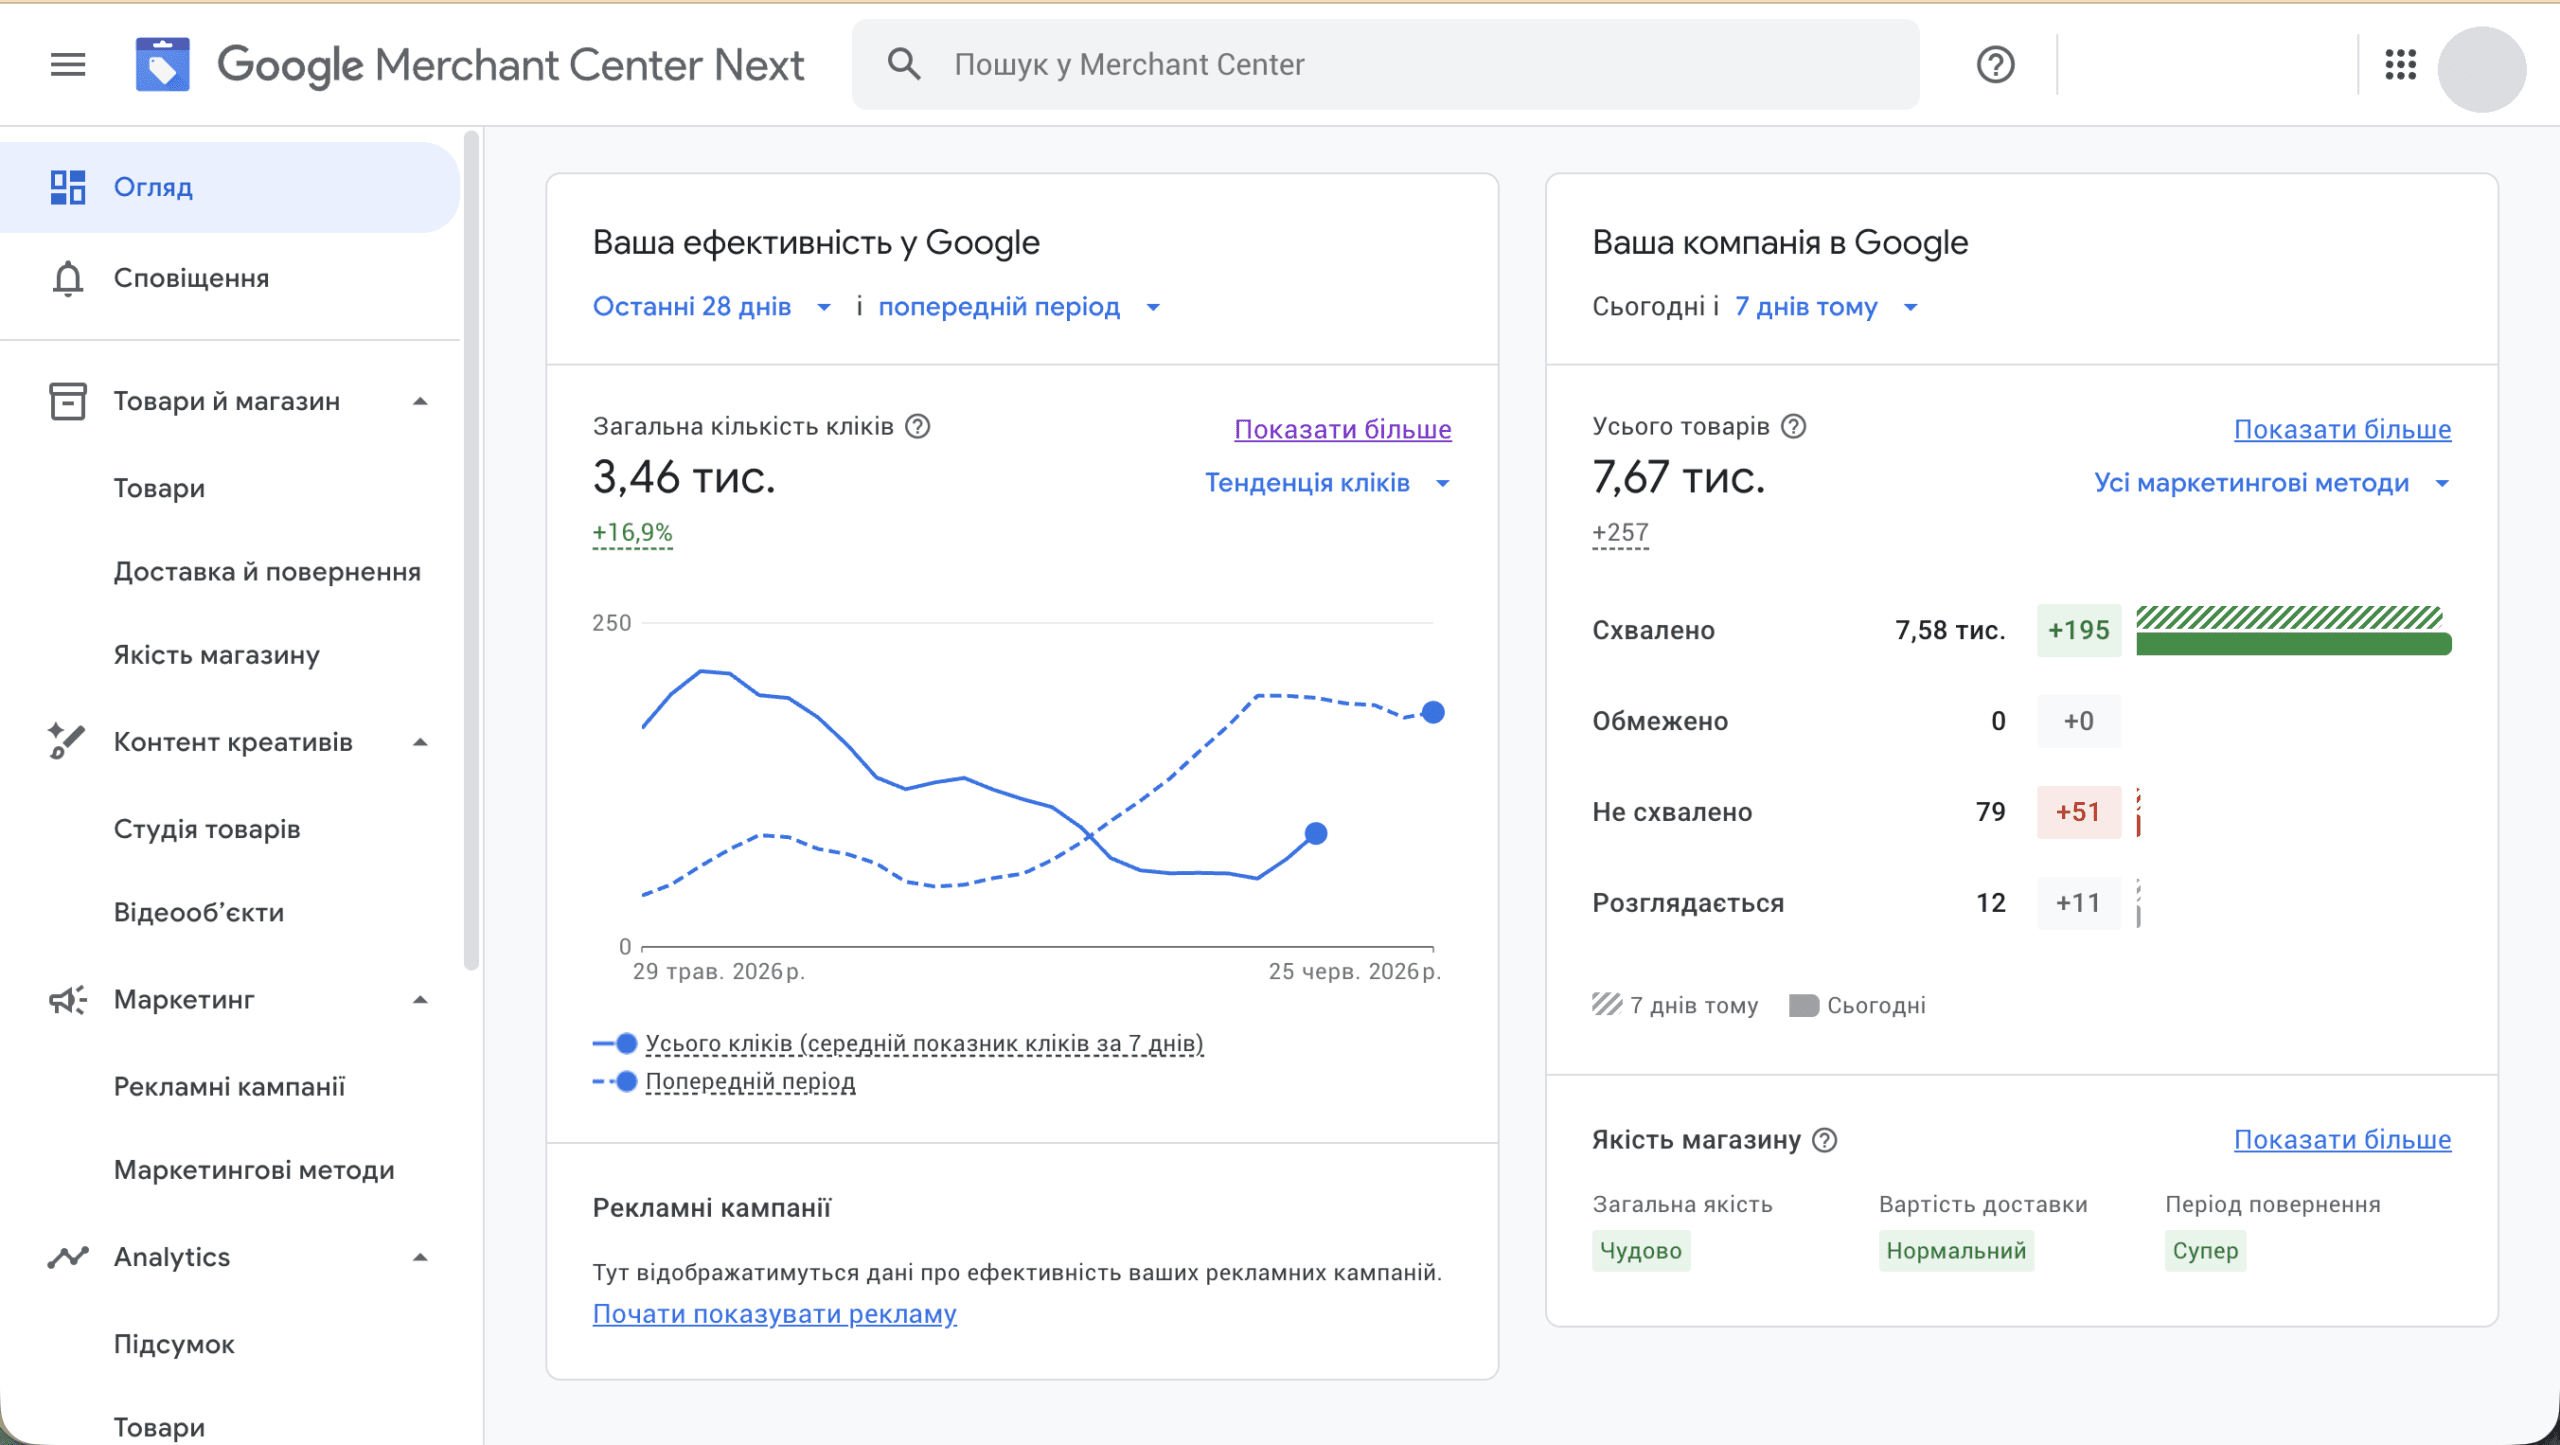Click the Сповіщення bell icon
2560x1445 pixels.
(x=68, y=278)
